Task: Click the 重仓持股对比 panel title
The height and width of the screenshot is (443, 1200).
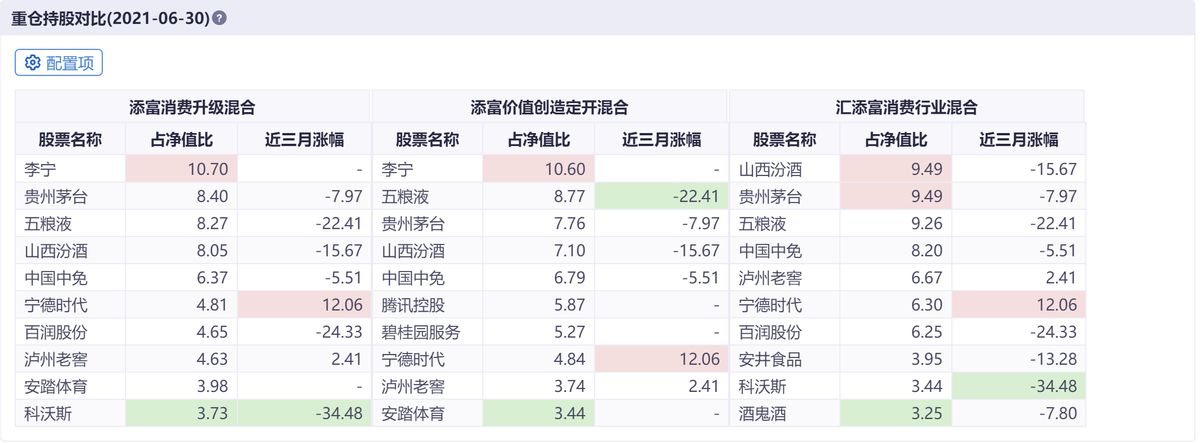Action: pyautogui.click(x=110, y=18)
